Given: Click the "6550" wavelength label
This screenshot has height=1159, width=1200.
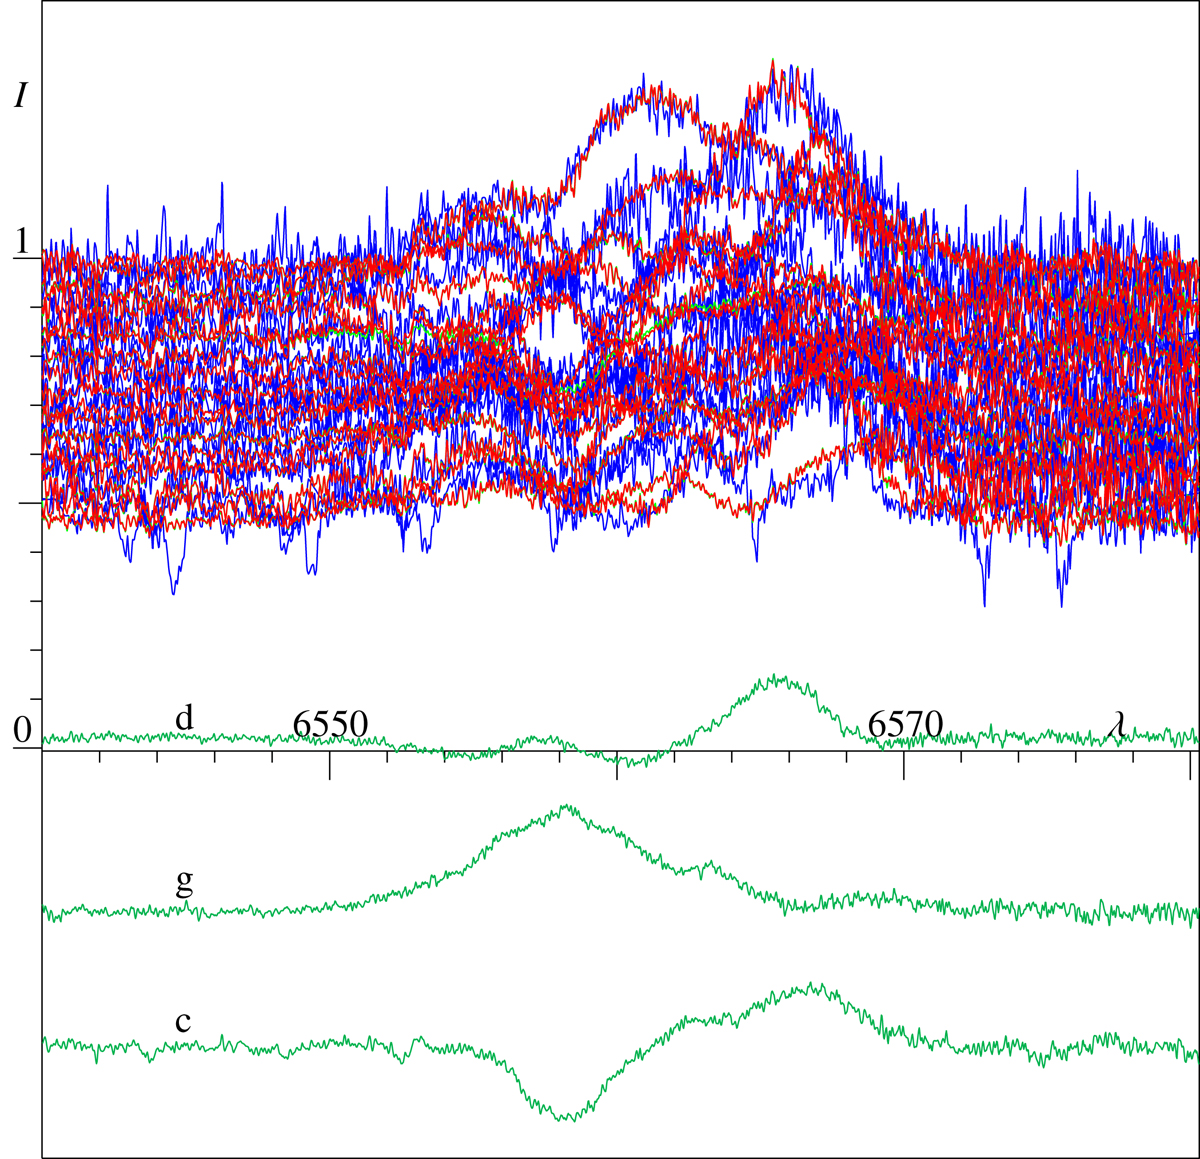Looking at the screenshot, I should [x=330, y=724].
